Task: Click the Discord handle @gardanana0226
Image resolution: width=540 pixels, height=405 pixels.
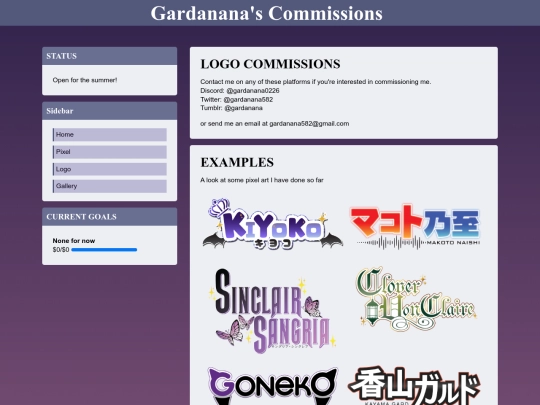Action: (x=253, y=91)
